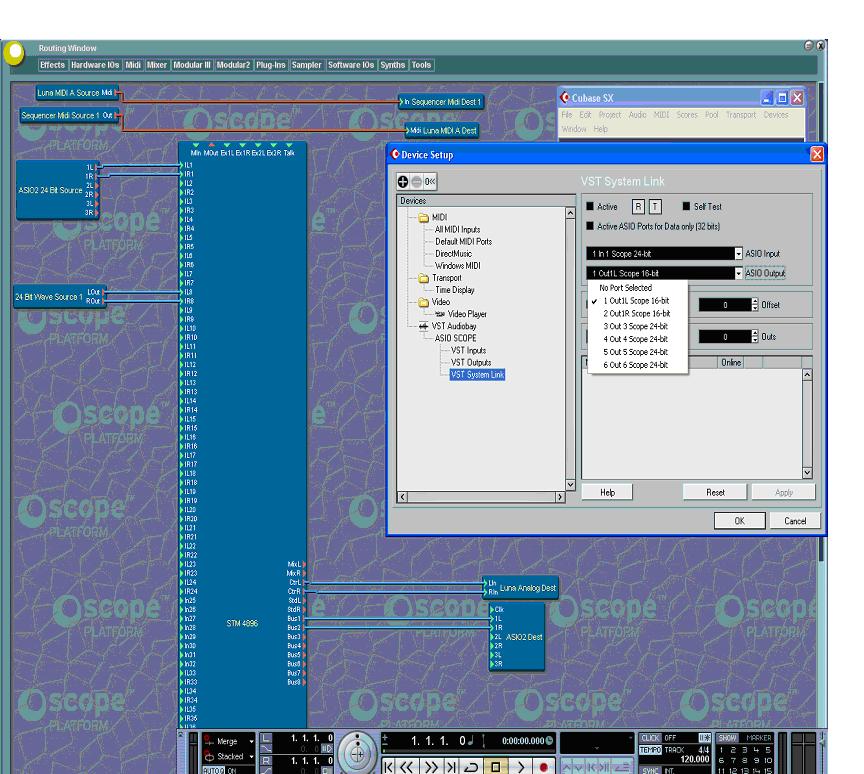Screen dimensions: 864x774
Task: Click the play transport button
Action: click(x=520, y=767)
